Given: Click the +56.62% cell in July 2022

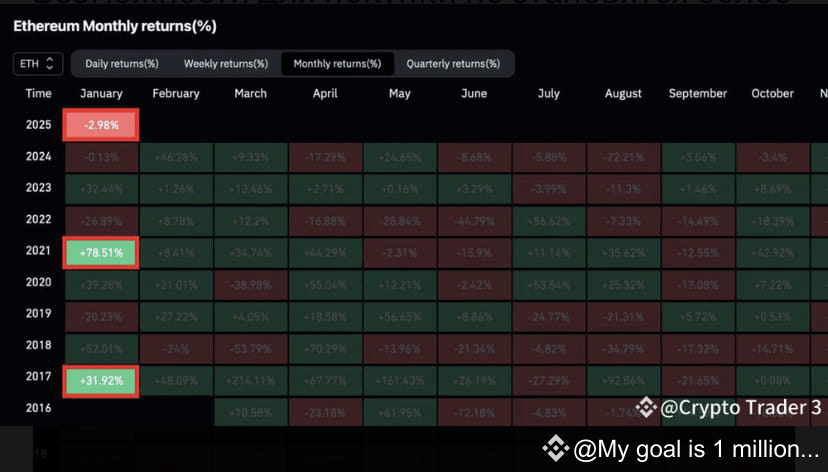Looking at the screenshot, I should [549, 221].
